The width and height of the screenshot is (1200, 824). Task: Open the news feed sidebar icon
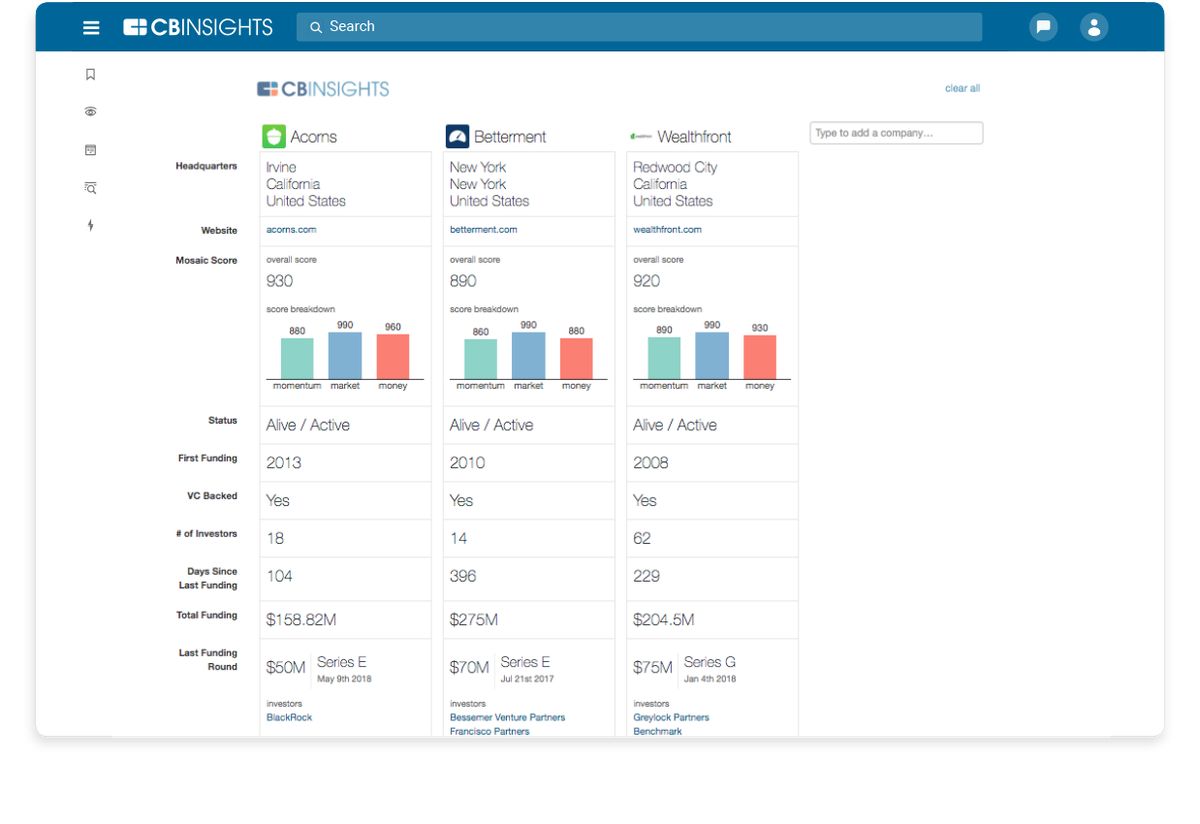91,150
